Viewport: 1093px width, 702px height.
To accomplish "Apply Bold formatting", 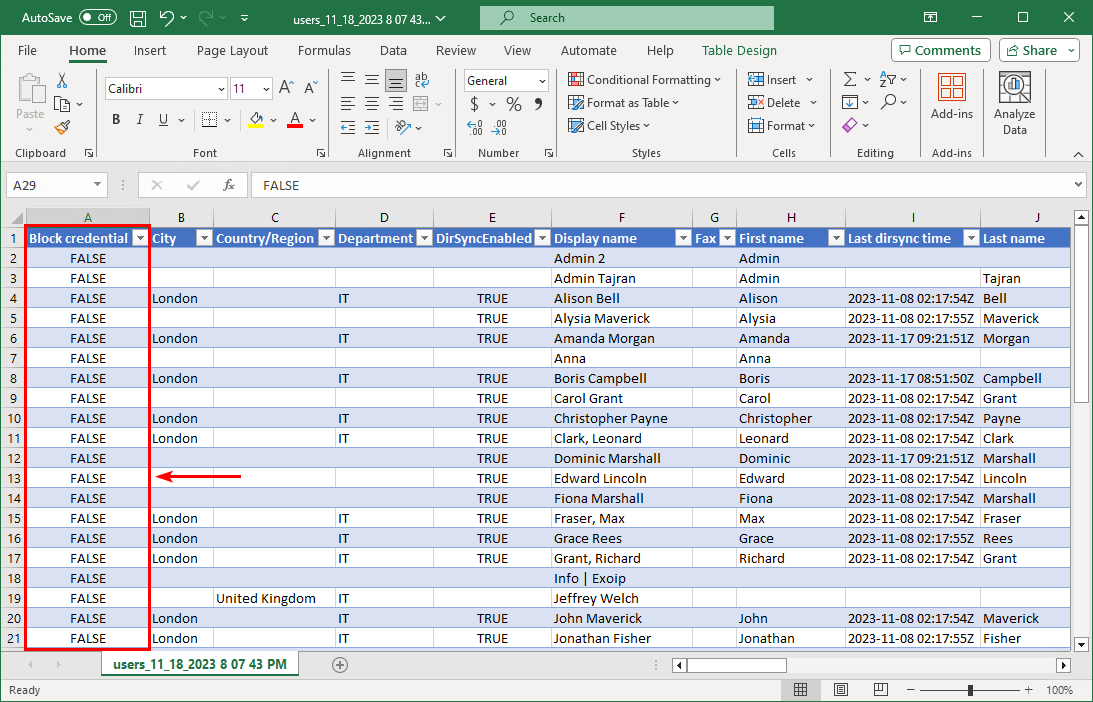I will click(x=116, y=120).
